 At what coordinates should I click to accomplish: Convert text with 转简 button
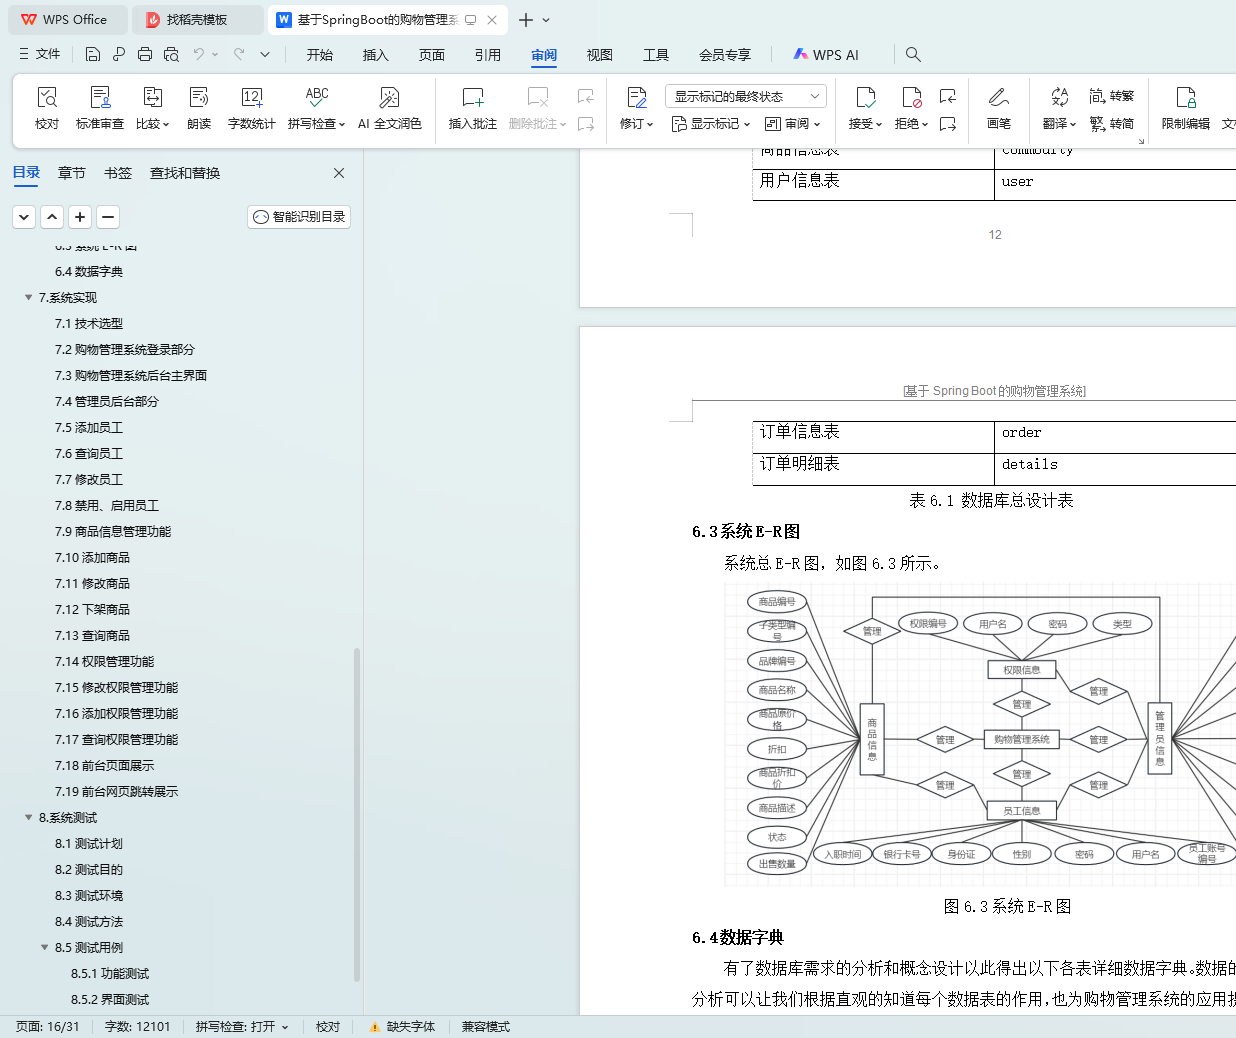(x=1112, y=124)
